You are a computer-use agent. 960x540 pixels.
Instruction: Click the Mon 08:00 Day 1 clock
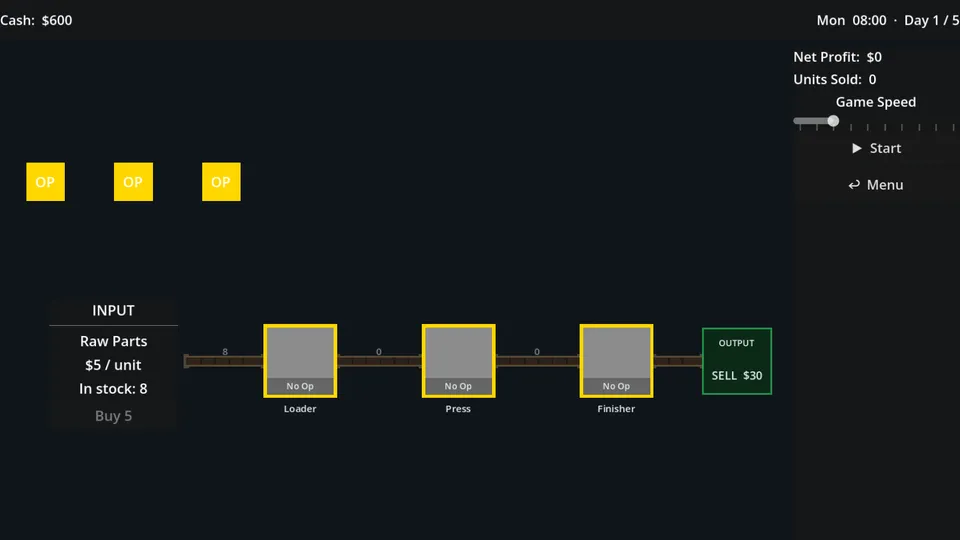click(x=888, y=20)
